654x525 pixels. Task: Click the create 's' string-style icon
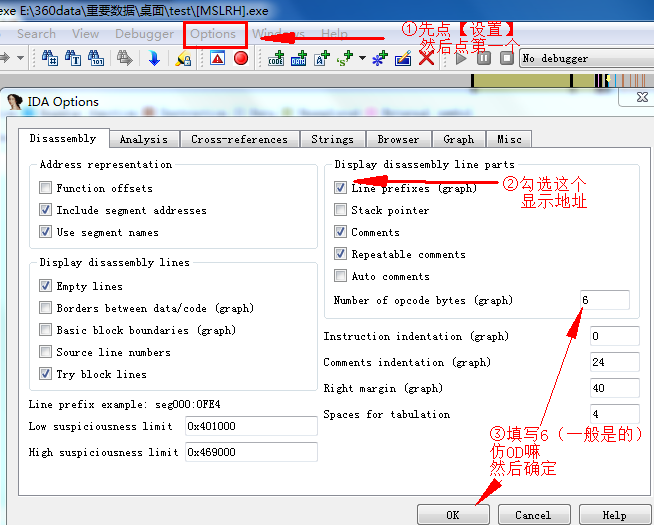(x=345, y=58)
